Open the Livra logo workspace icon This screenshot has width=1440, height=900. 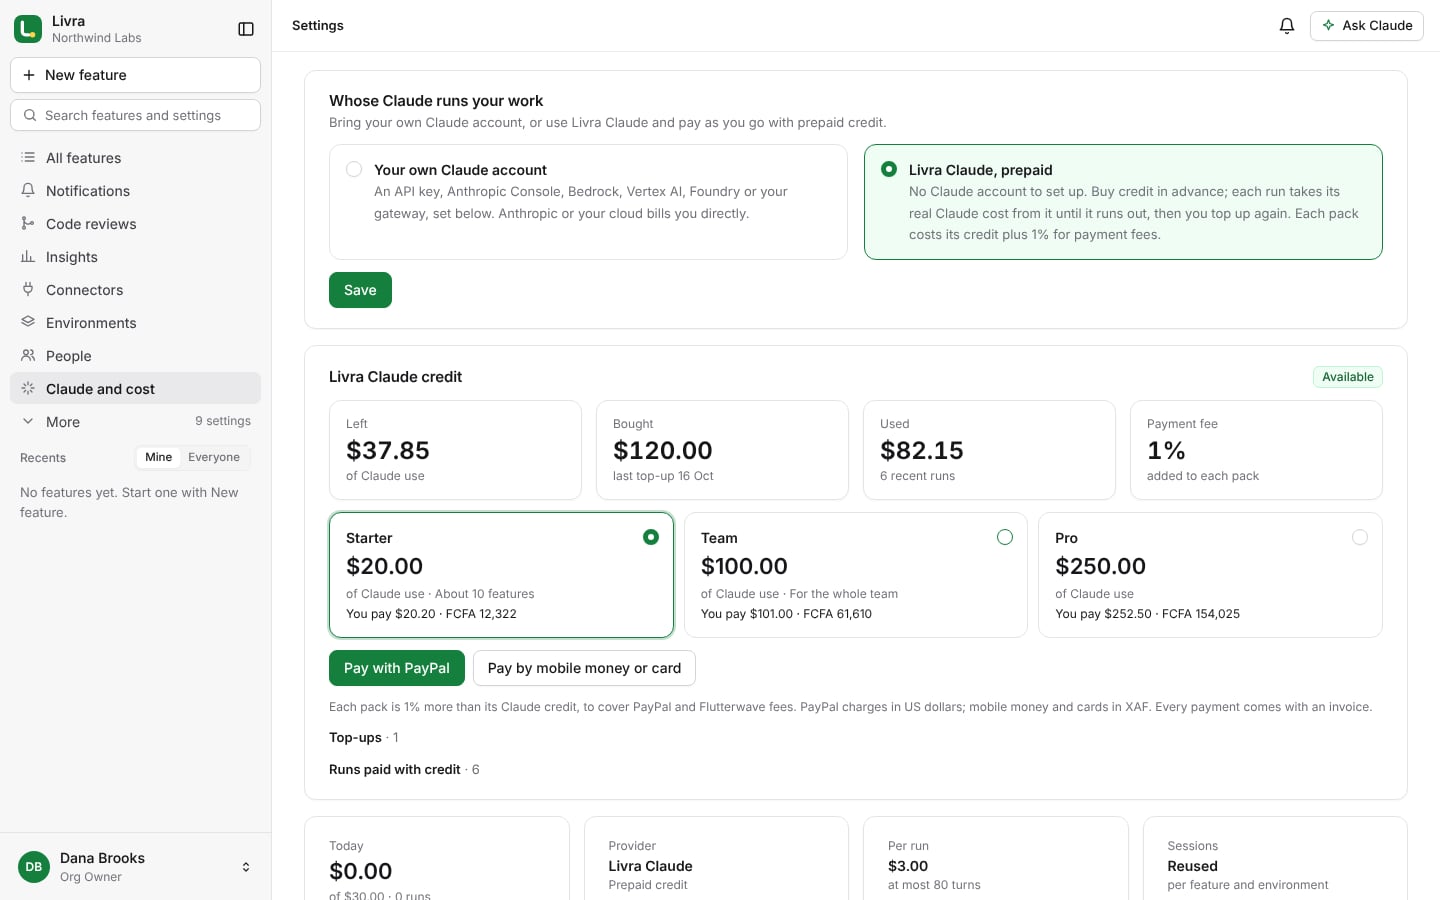point(28,29)
